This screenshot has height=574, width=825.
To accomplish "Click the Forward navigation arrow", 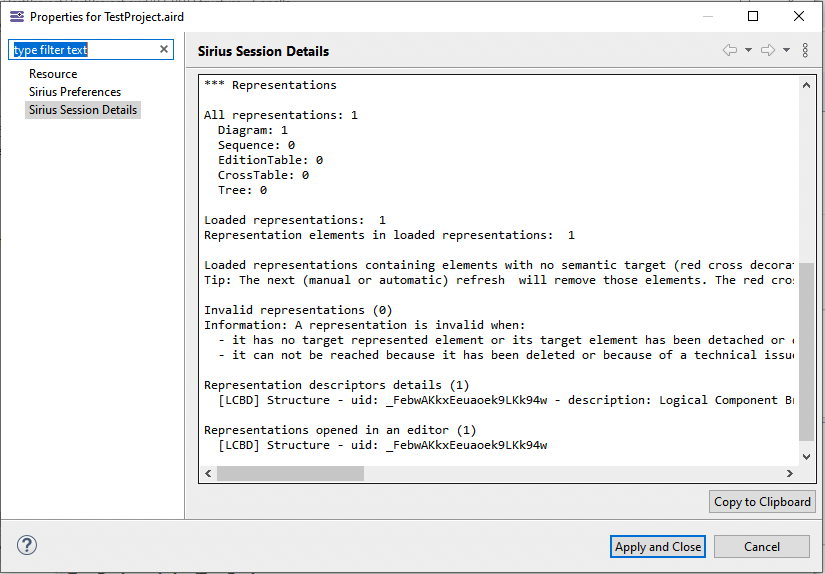I will coord(767,50).
